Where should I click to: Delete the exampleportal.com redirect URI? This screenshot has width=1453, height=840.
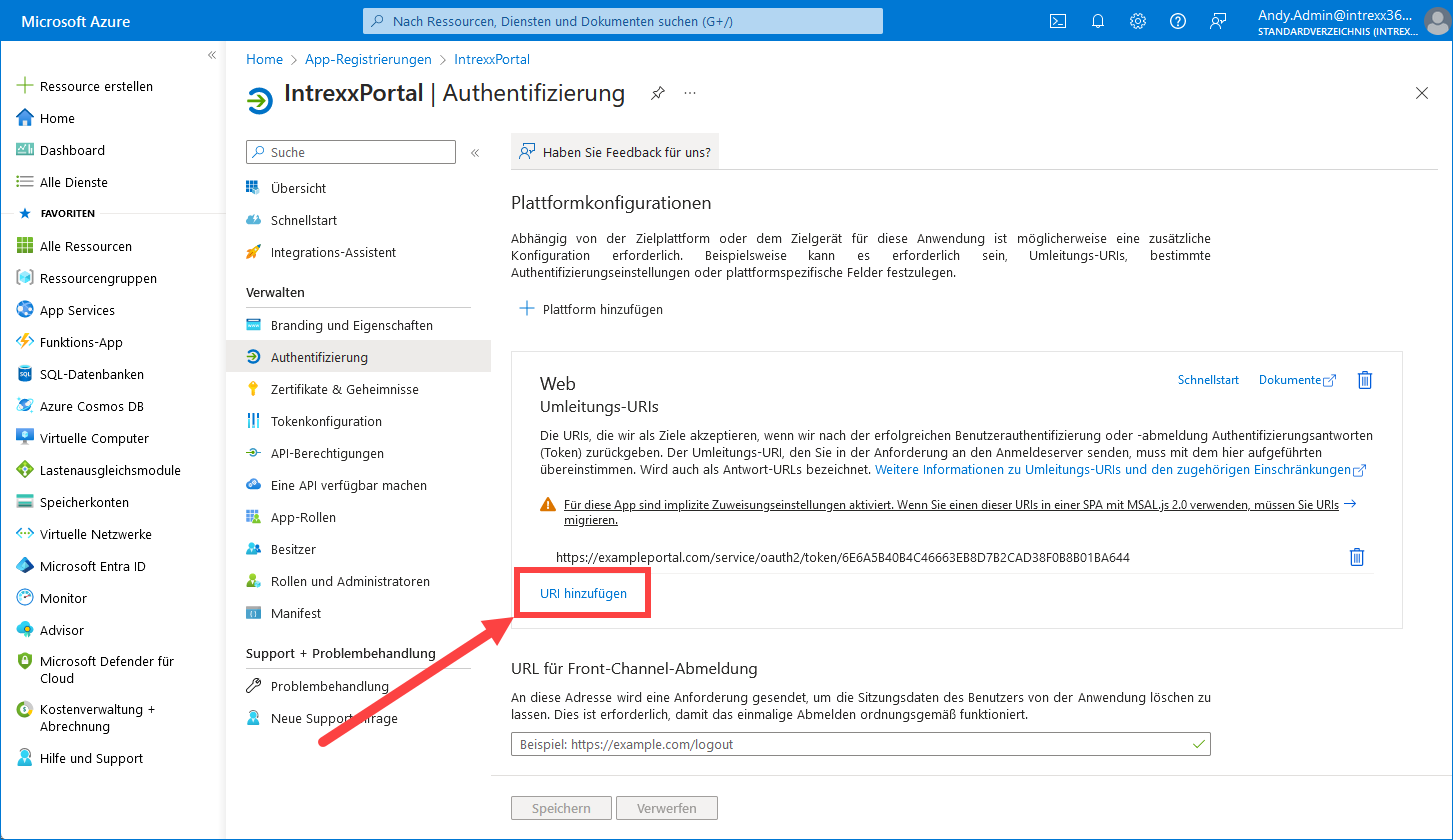click(1357, 557)
